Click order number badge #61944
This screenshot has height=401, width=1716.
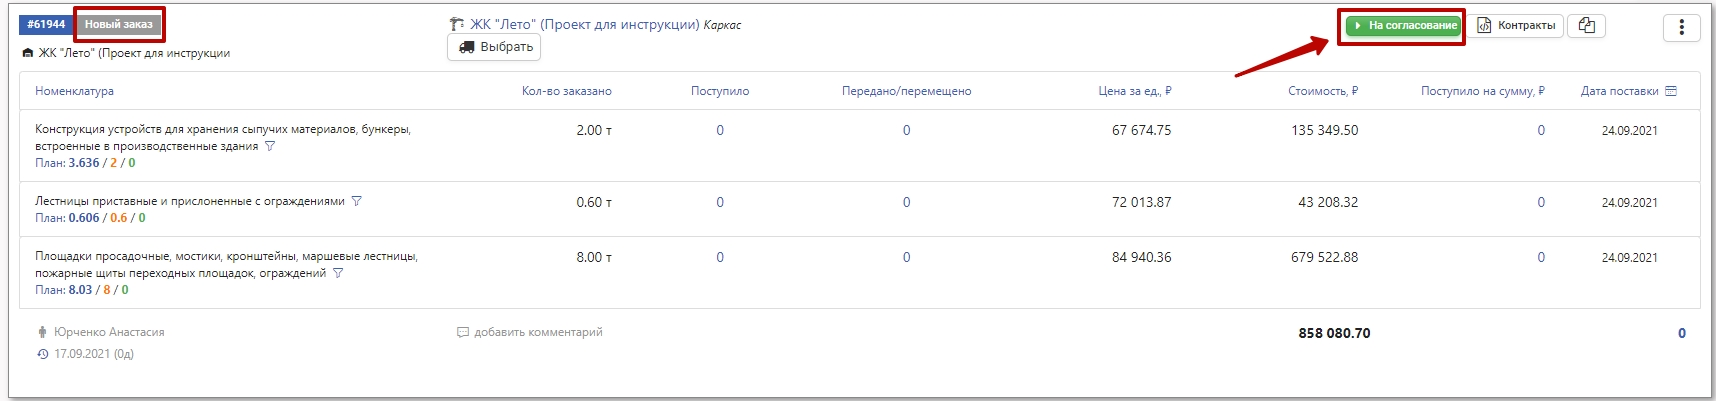tap(46, 24)
